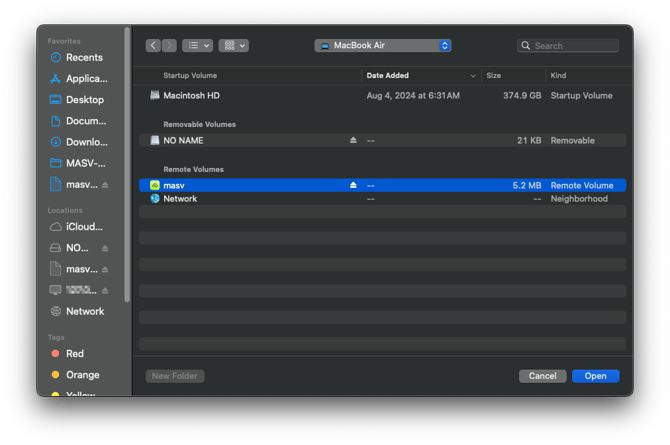Click the green masv volume icon
The width and height of the screenshot is (670, 445).
[x=155, y=185]
